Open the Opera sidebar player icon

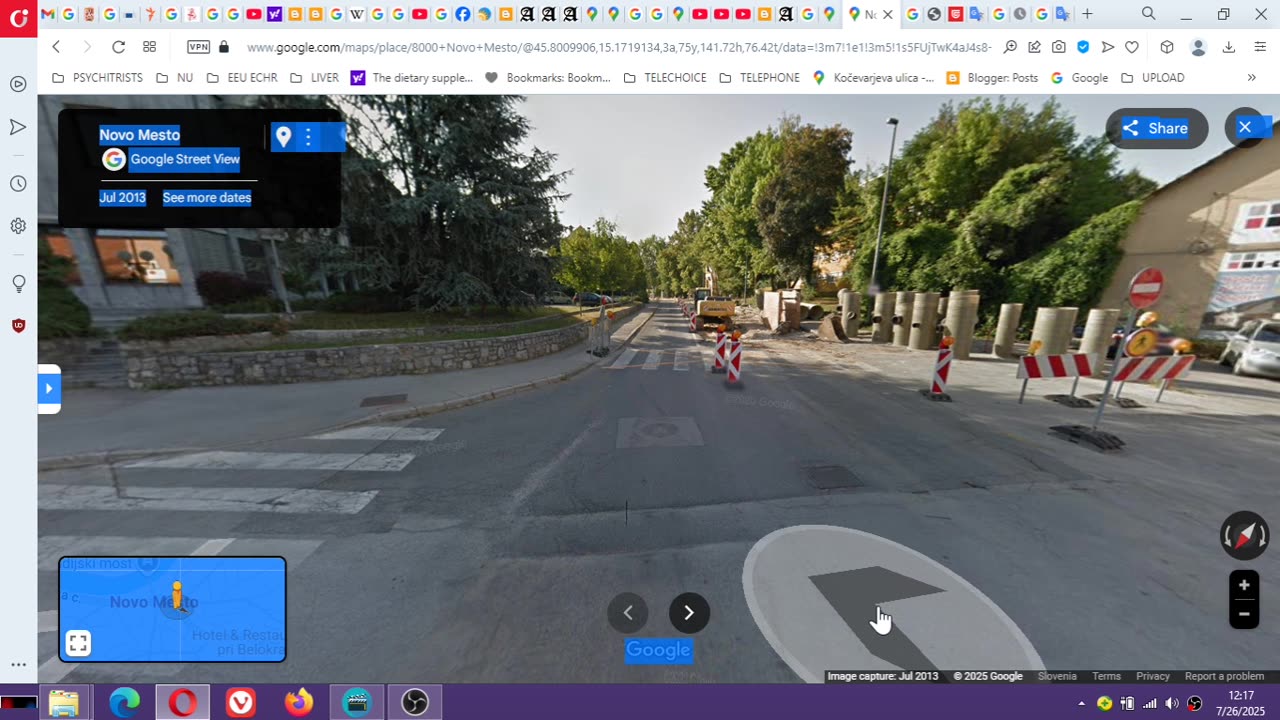point(18,84)
